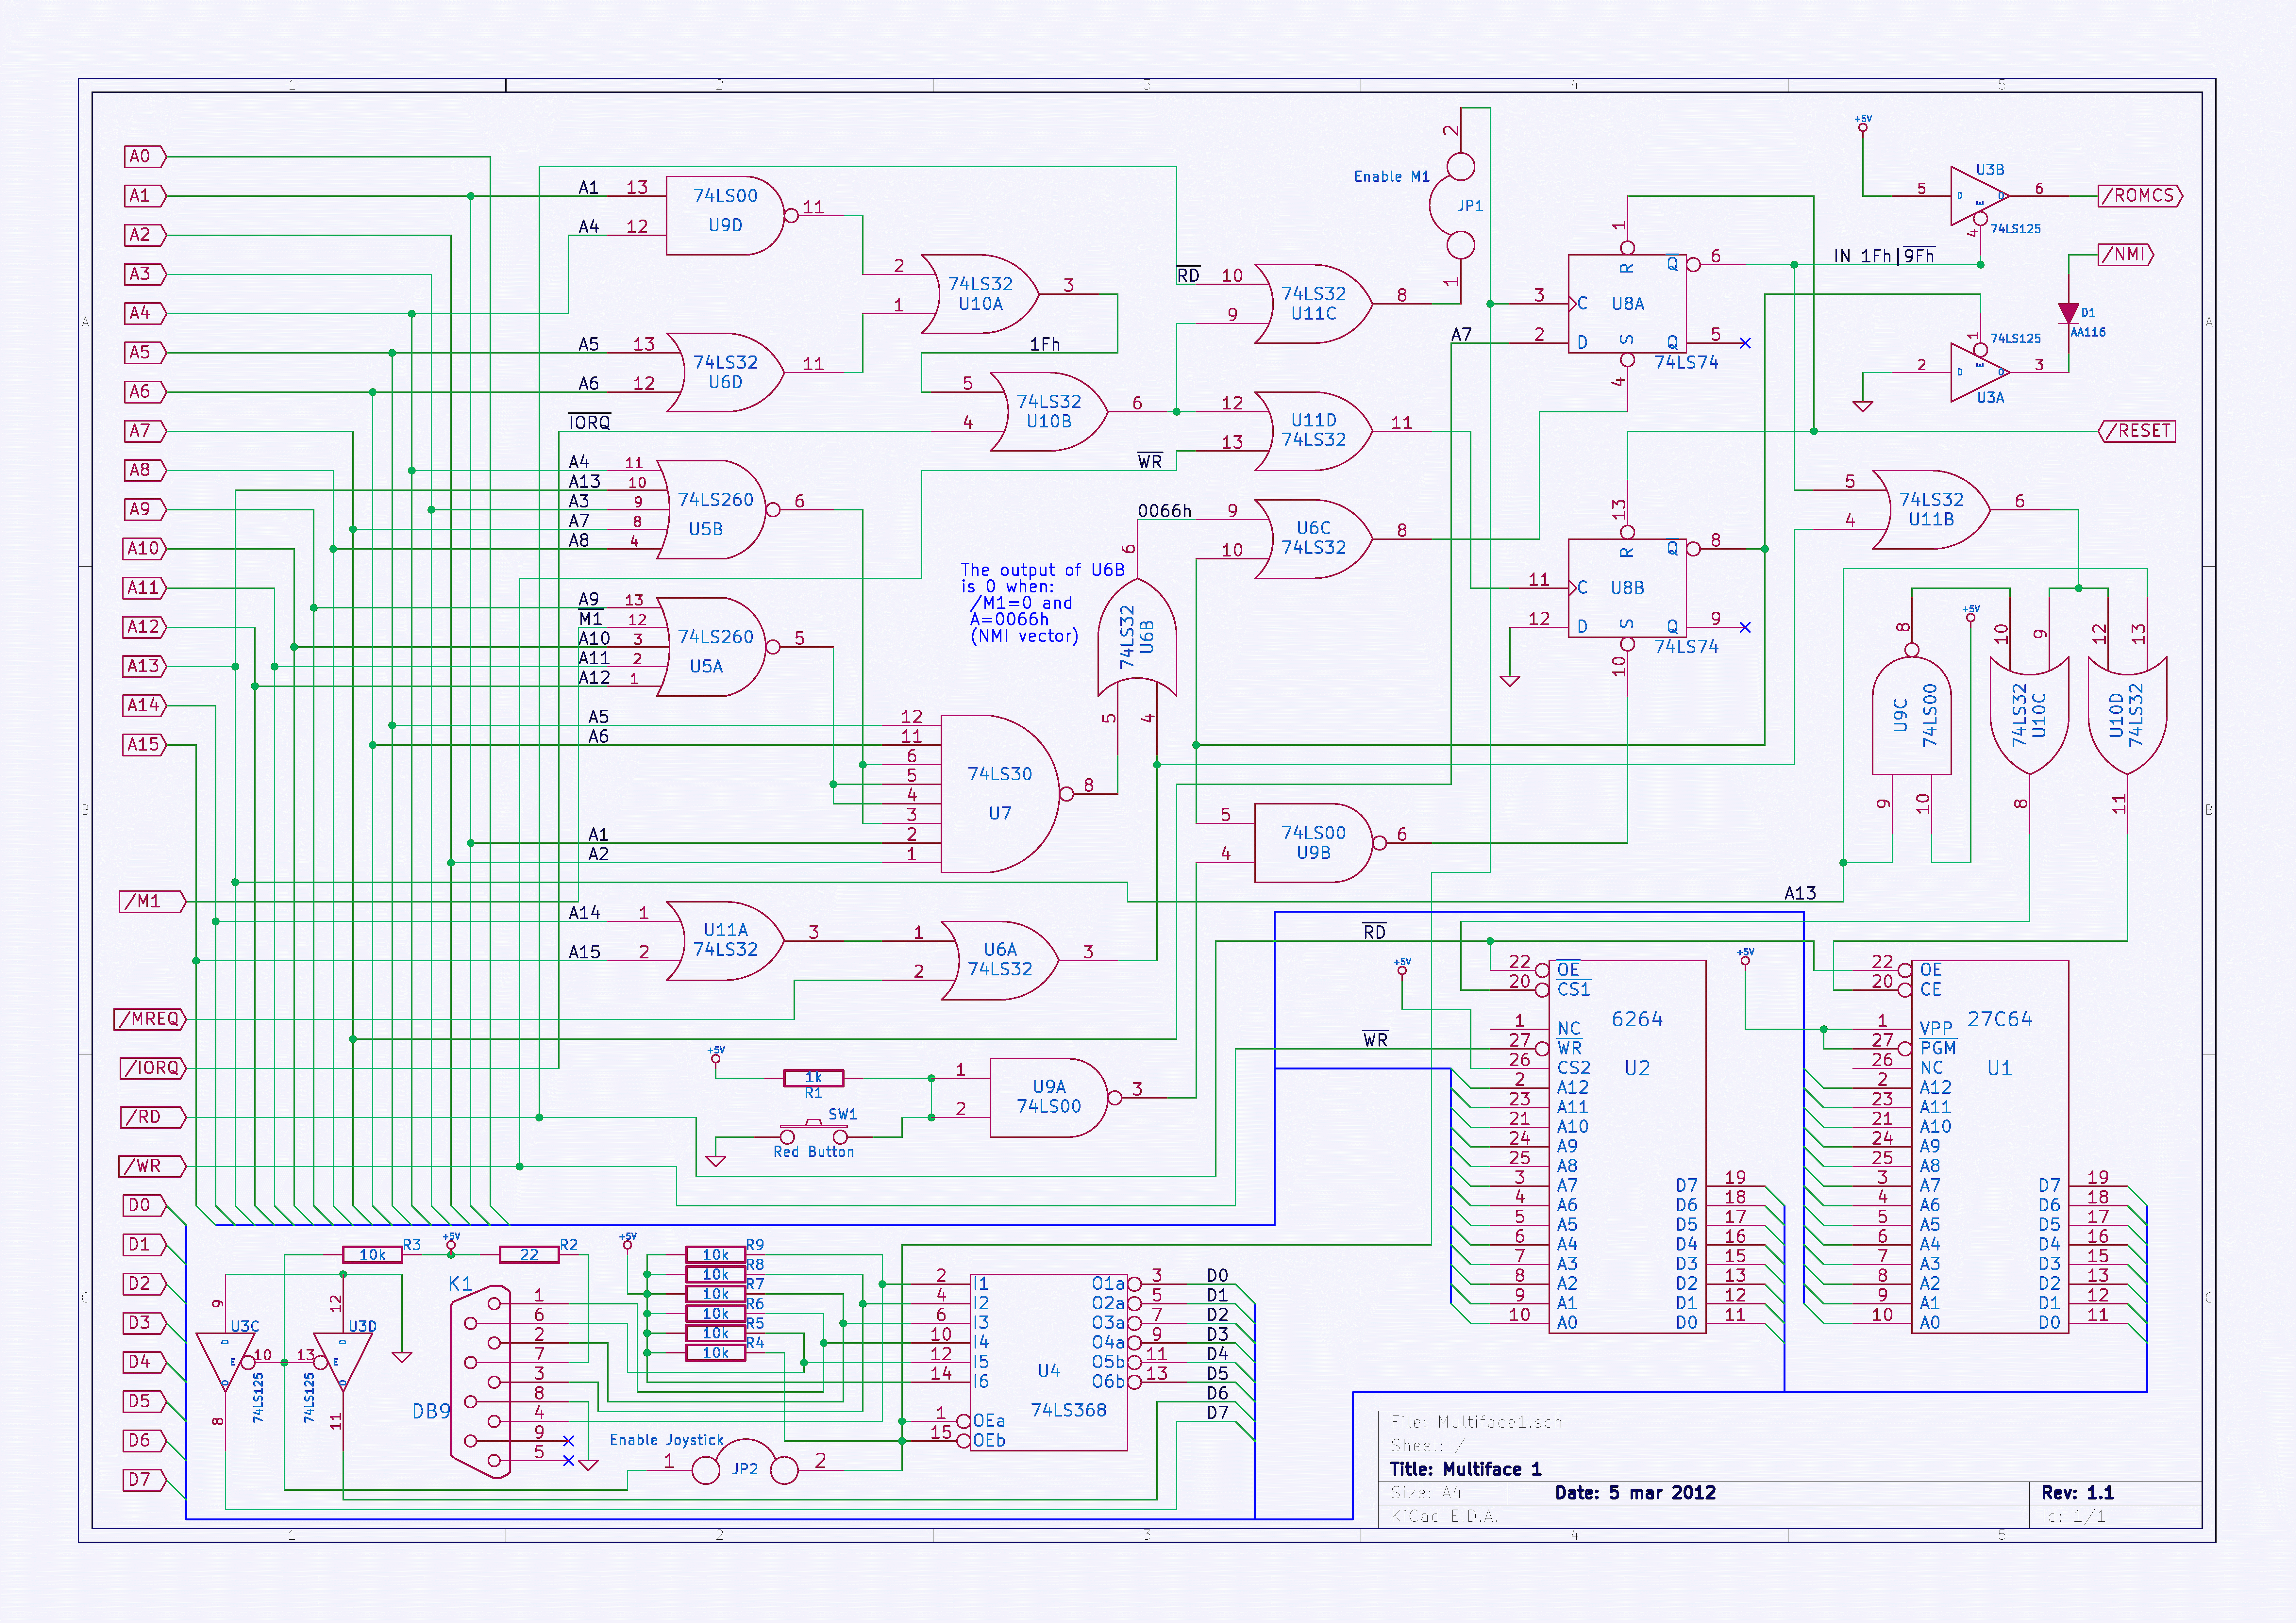Screen dimensions: 2296x1623
Task: Select the 74LS32 U6D OR gate
Action: pyautogui.click(x=725, y=372)
